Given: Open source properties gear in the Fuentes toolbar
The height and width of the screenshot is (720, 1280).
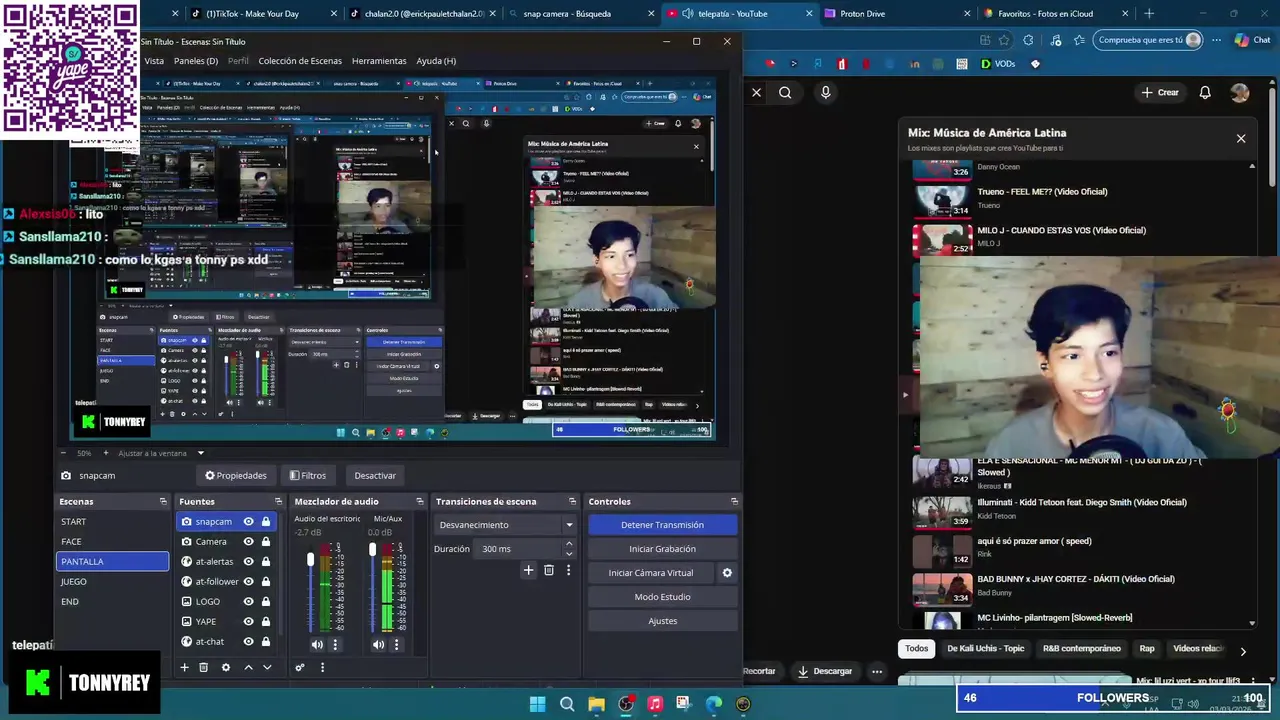Looking at the screenshot, I should click(225, 667).
